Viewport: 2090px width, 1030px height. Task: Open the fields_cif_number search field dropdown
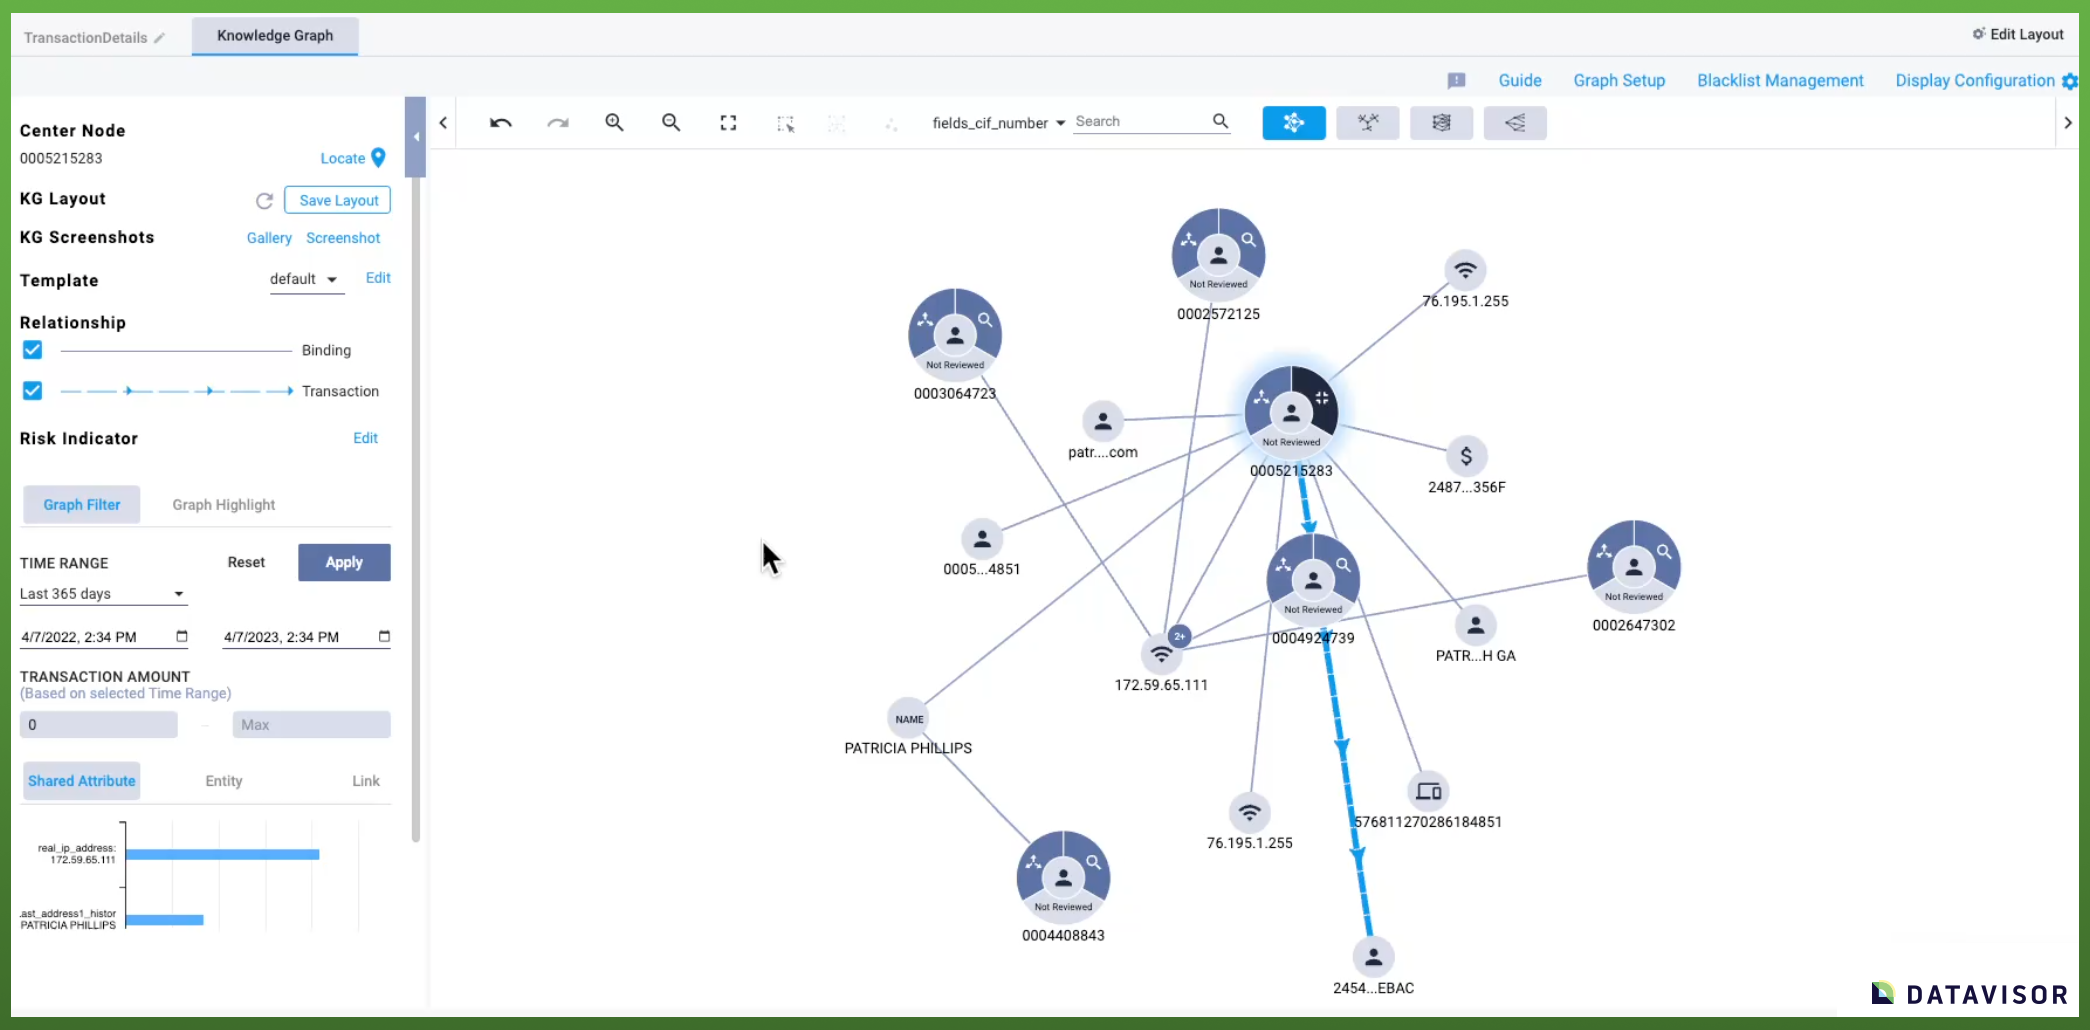point(997,122)
